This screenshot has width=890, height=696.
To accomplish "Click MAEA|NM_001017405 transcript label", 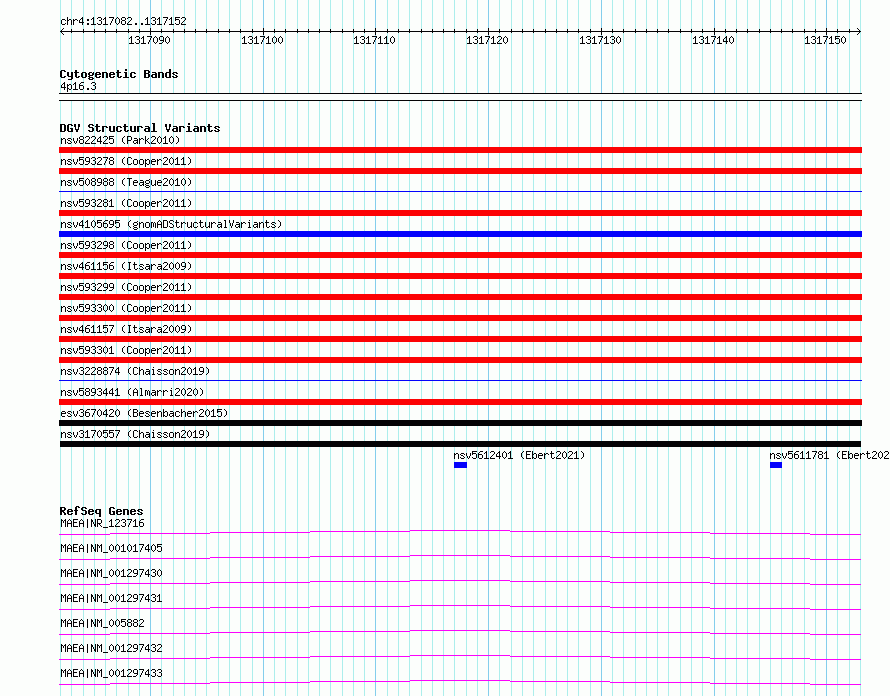I will [111, 548].
